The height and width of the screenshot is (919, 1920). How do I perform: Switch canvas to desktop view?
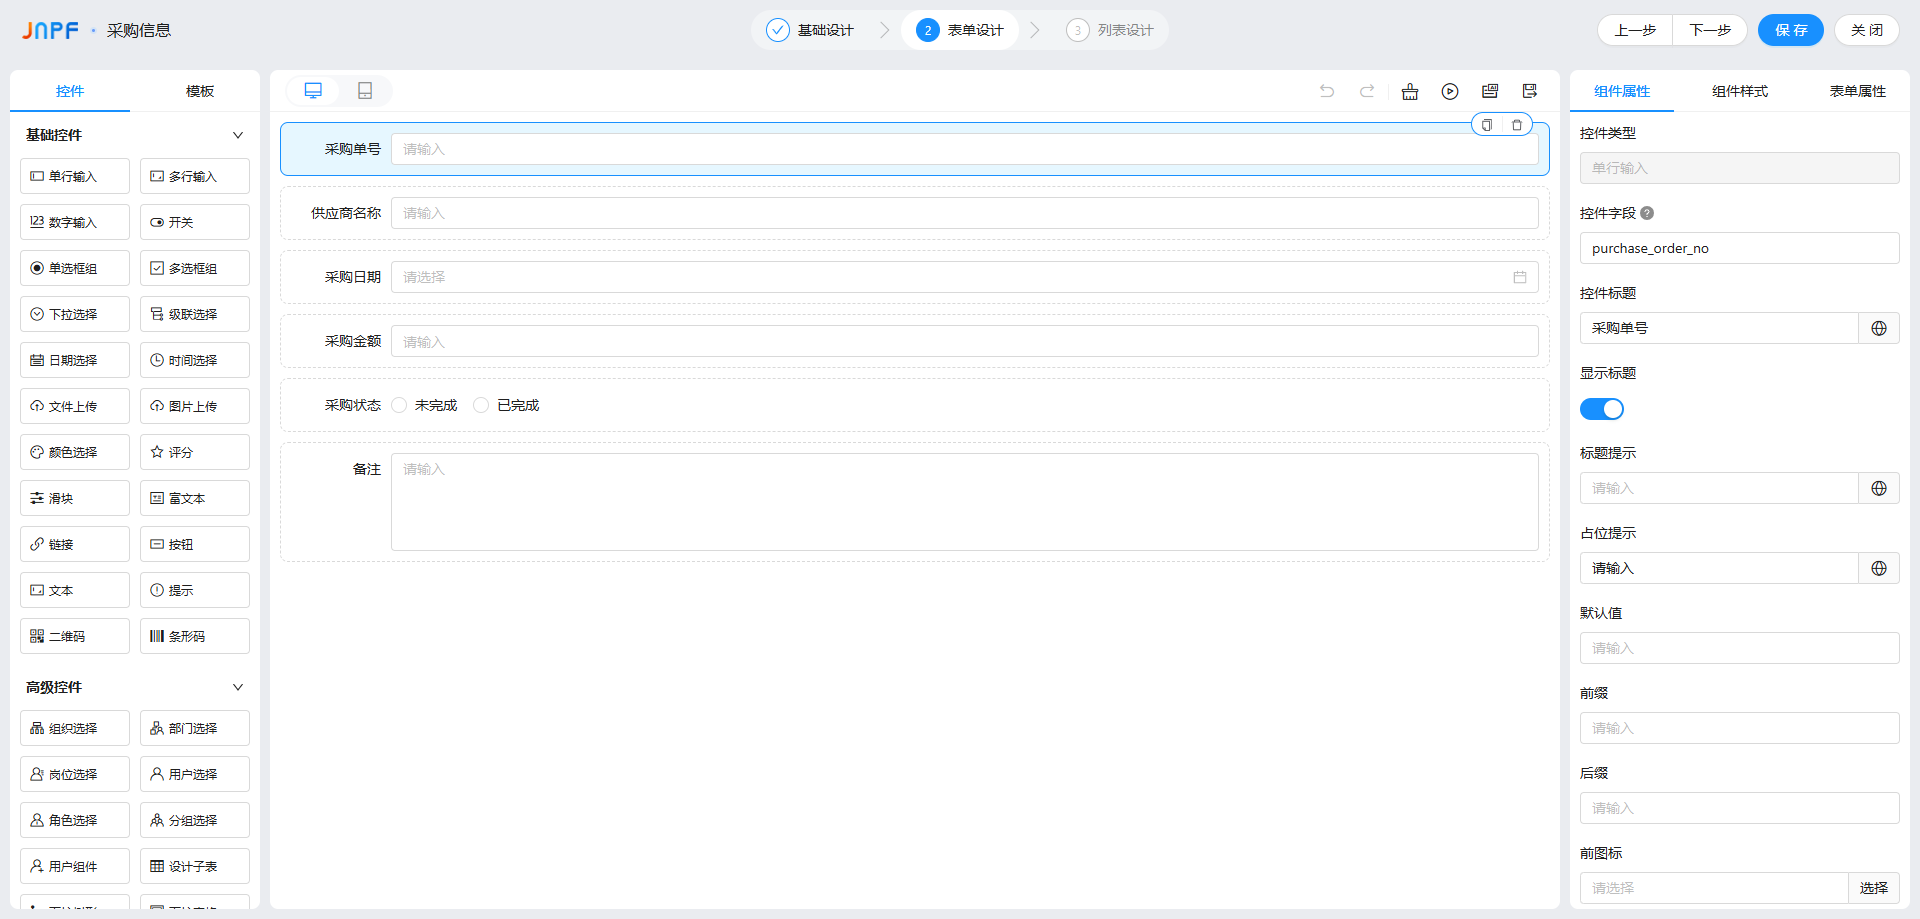(313, 91)
